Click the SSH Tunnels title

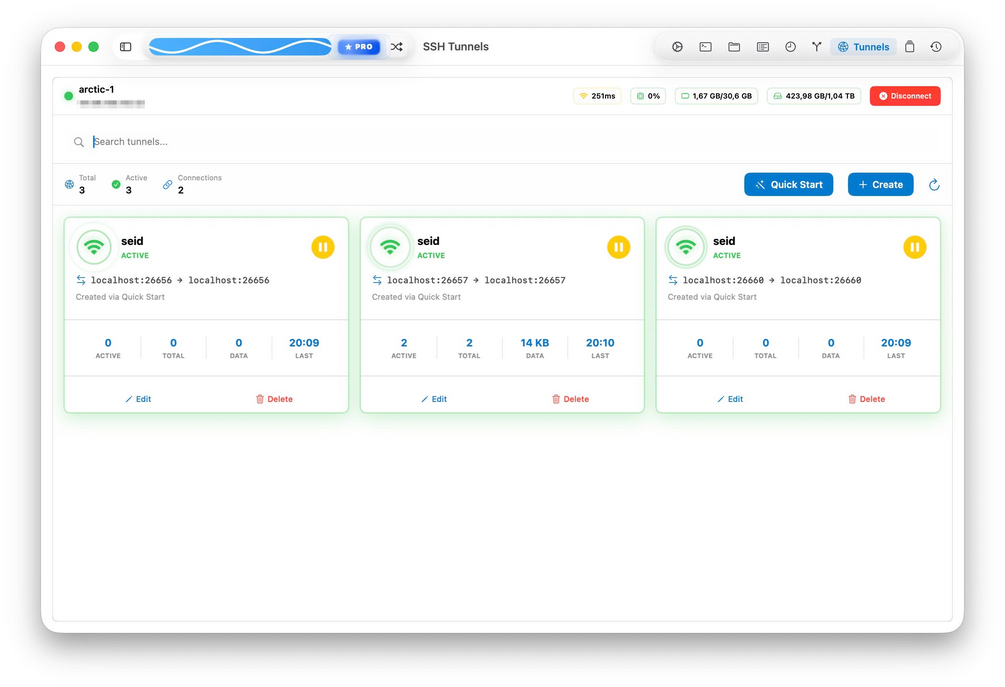pyautogui.click(x=456, y=47)
